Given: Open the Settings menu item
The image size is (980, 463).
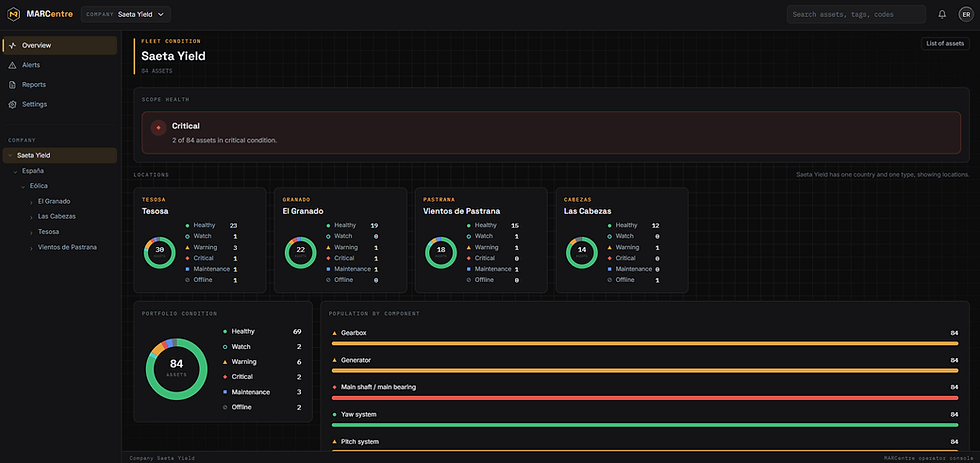Looking at the screenshot, I should 60,104.
